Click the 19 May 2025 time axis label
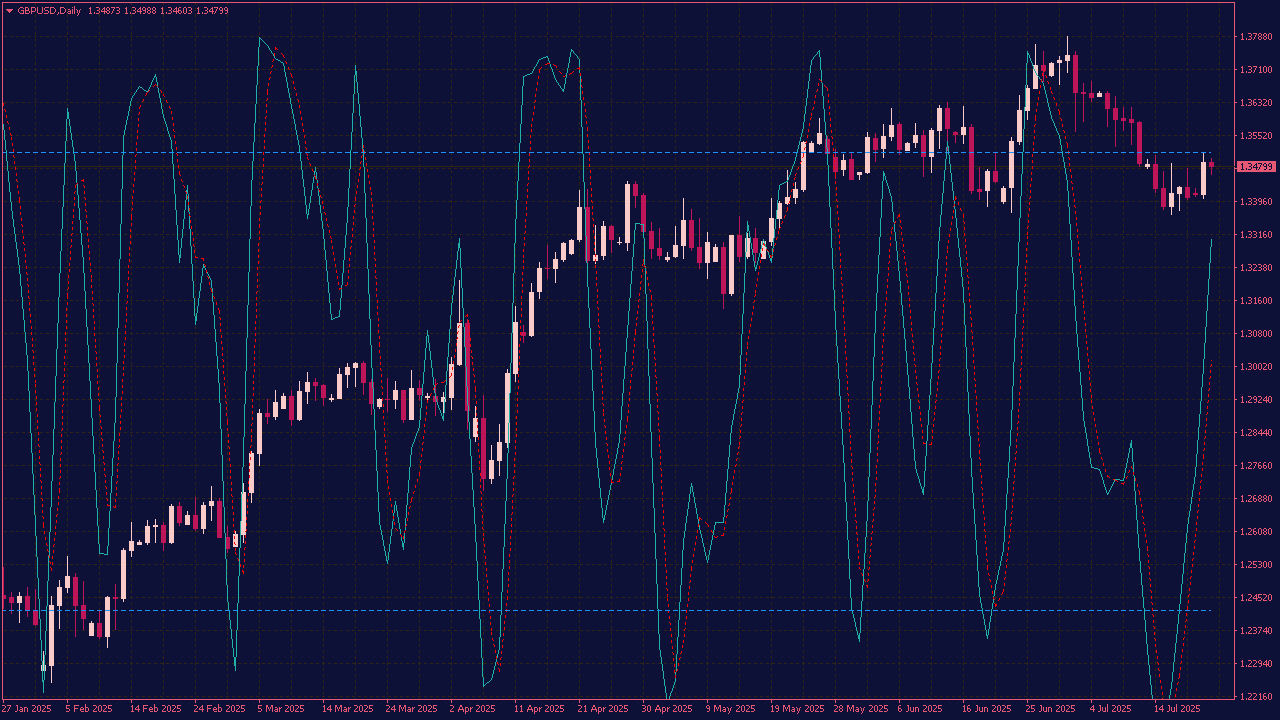1280x720 pixels. click(x=795, y=709)
